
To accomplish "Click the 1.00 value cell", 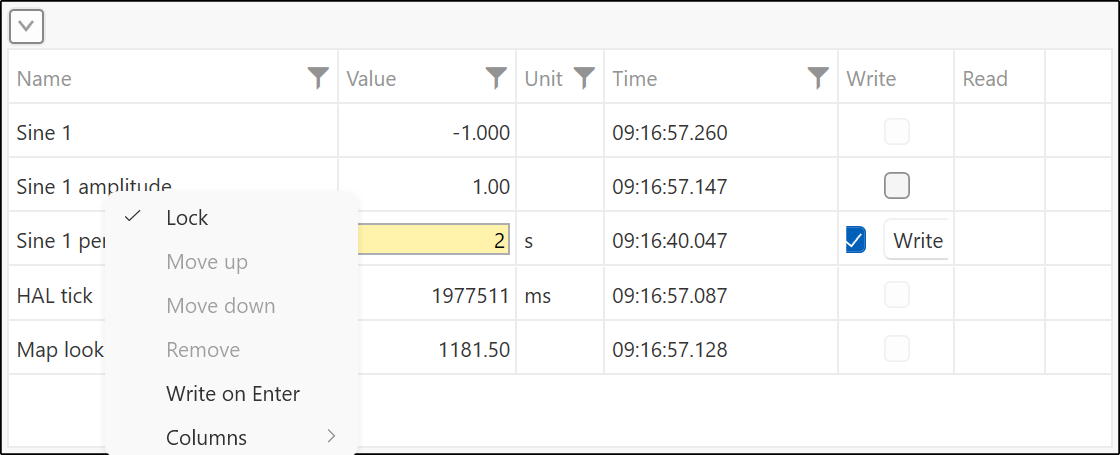I will (x=427, y=186).
